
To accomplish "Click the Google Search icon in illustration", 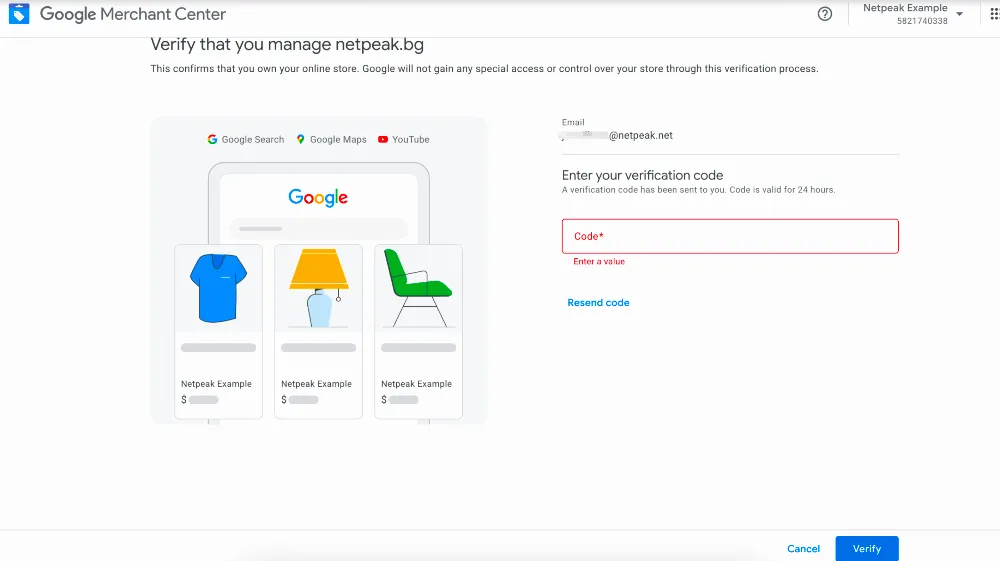I will coord(212,139).
